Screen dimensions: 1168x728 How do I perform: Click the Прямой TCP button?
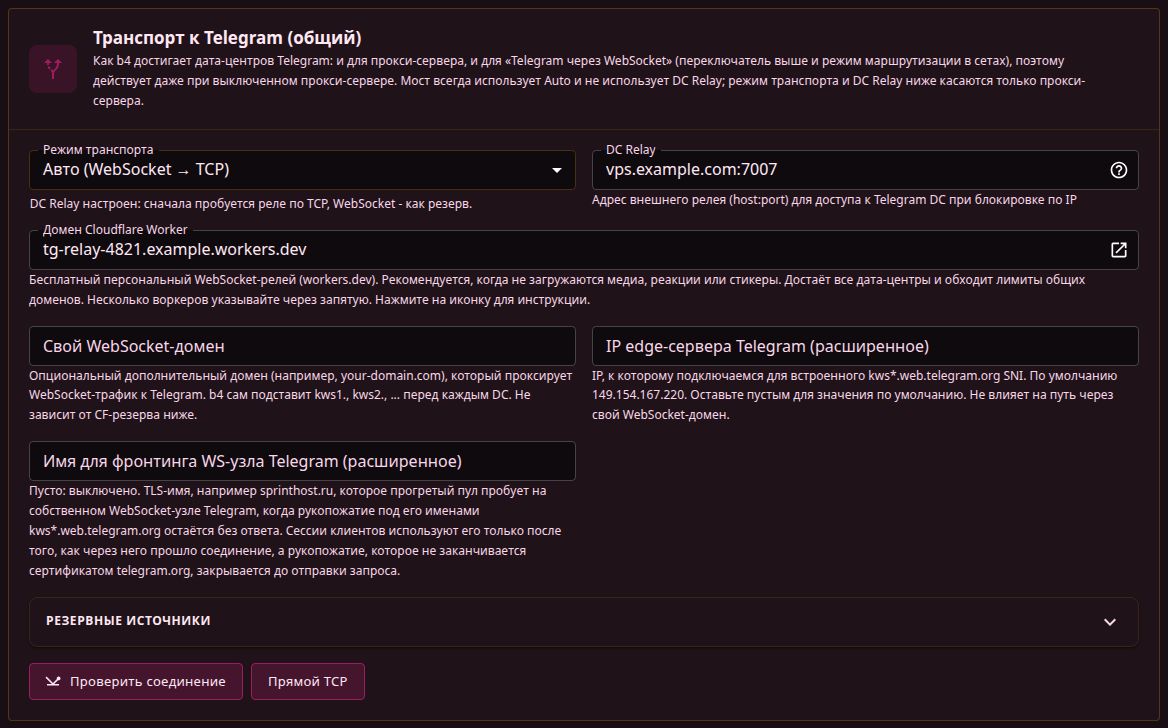pyautogui.click(x=308, y=681)
